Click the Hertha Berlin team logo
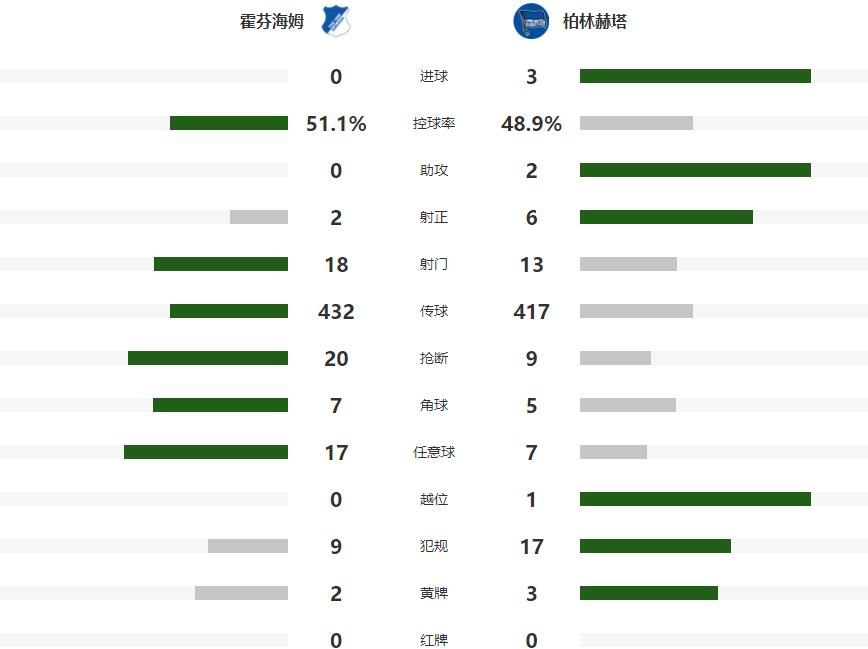The image size is (868, 649). point(531,21)
